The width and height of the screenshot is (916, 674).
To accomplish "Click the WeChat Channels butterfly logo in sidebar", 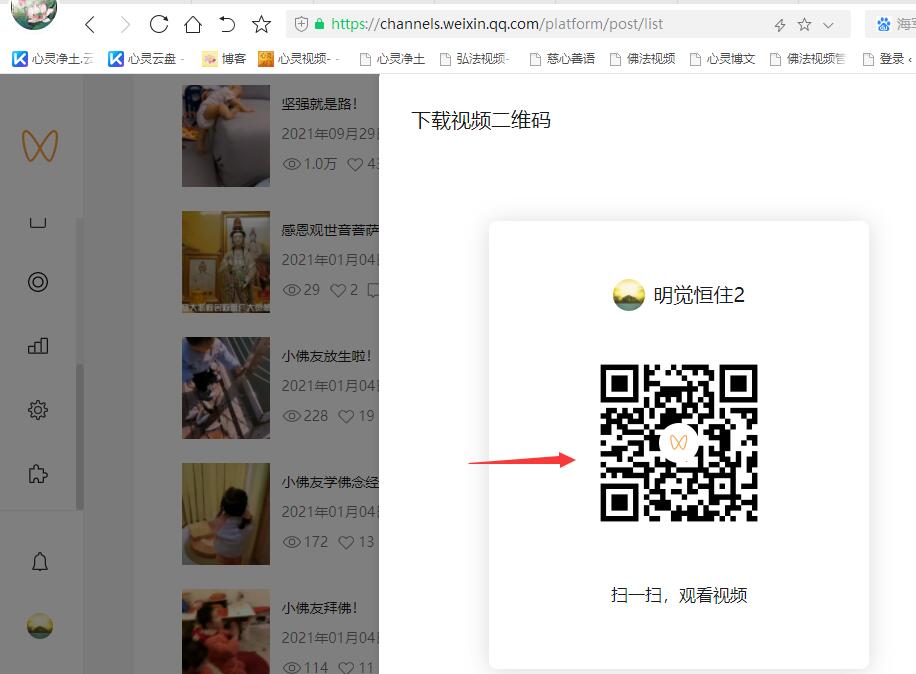I will [40, 146].
